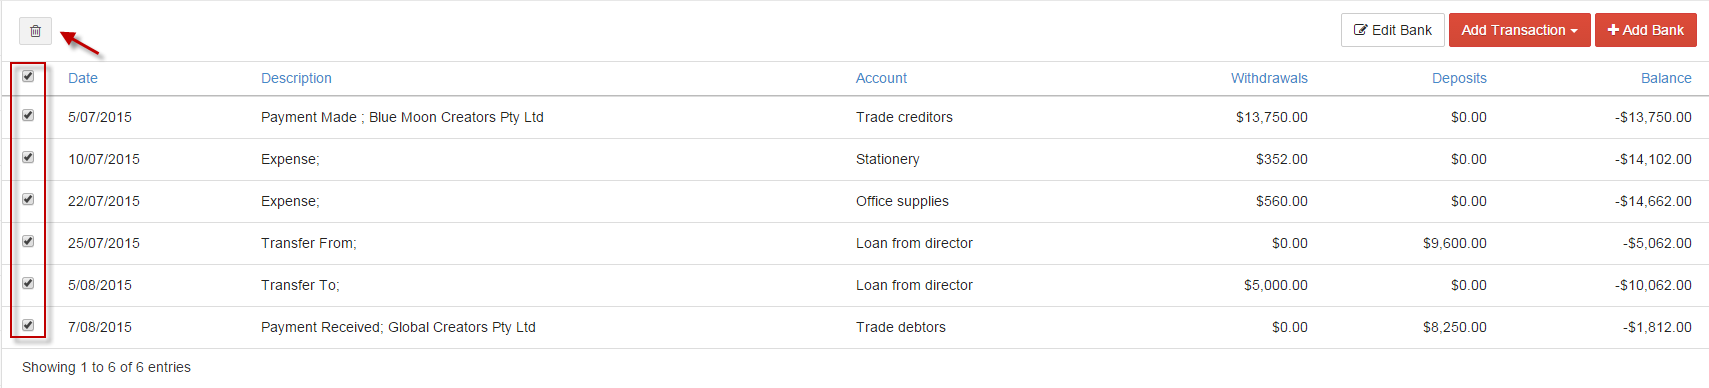
Task: Select the Global Creators Pty Ltd row
Action: 855,327
